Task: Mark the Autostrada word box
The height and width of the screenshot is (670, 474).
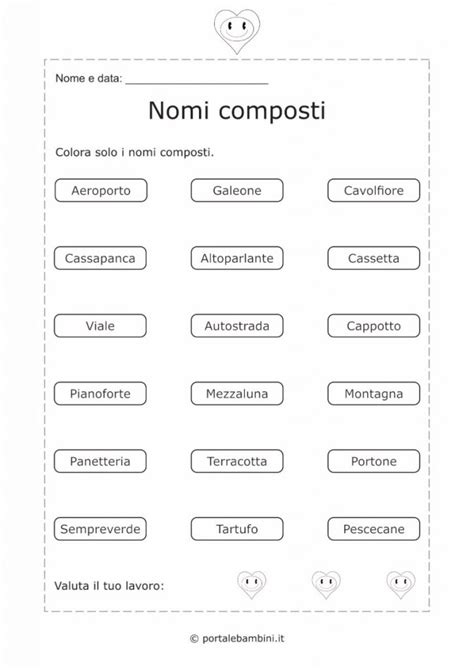Action: click(237, 326)
